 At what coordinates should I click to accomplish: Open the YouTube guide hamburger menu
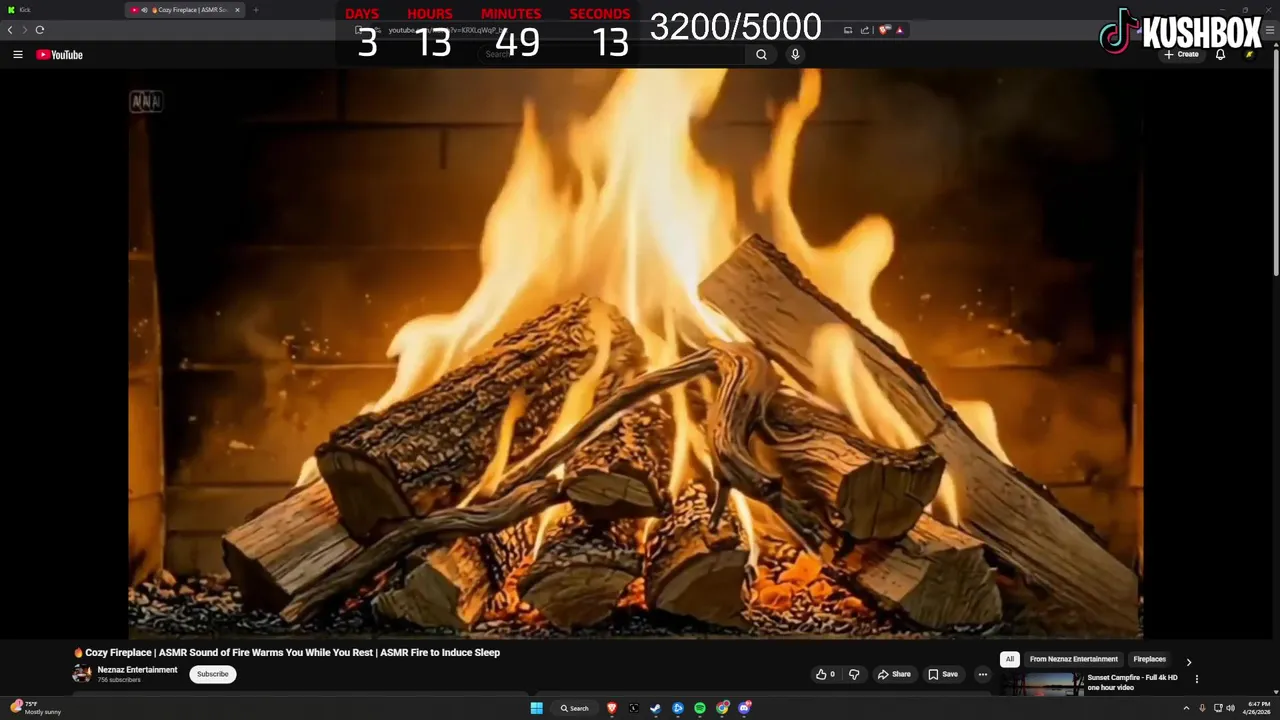18,55
